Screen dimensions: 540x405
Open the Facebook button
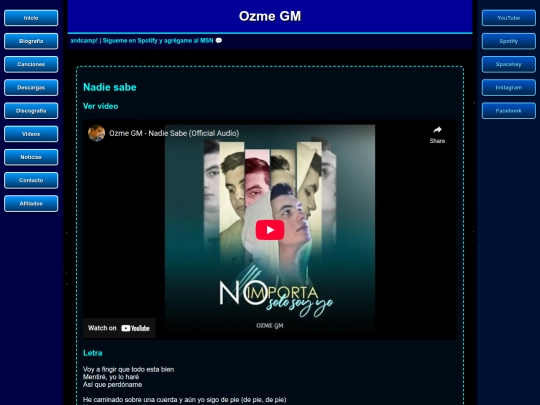509,111
